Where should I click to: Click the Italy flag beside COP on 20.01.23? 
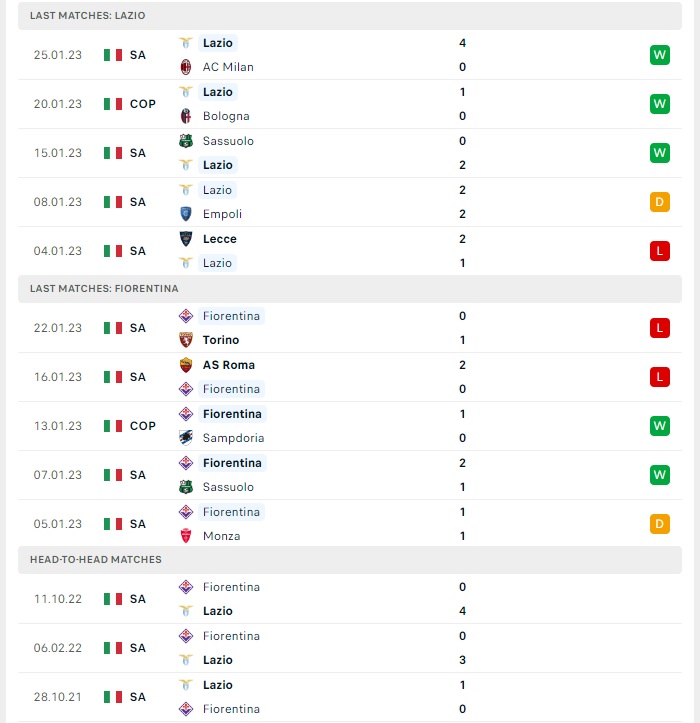113,104
